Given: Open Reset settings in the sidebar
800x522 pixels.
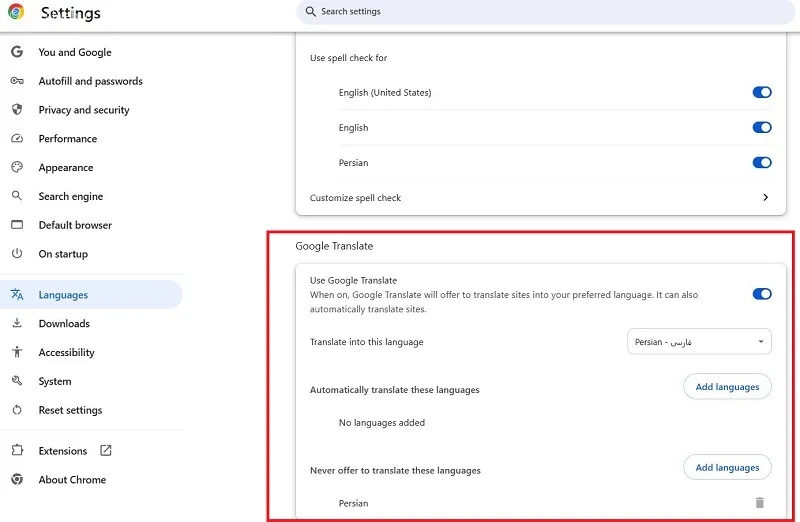Looking at the screenshot, I should pyautogui.click(x=70, y=410).
